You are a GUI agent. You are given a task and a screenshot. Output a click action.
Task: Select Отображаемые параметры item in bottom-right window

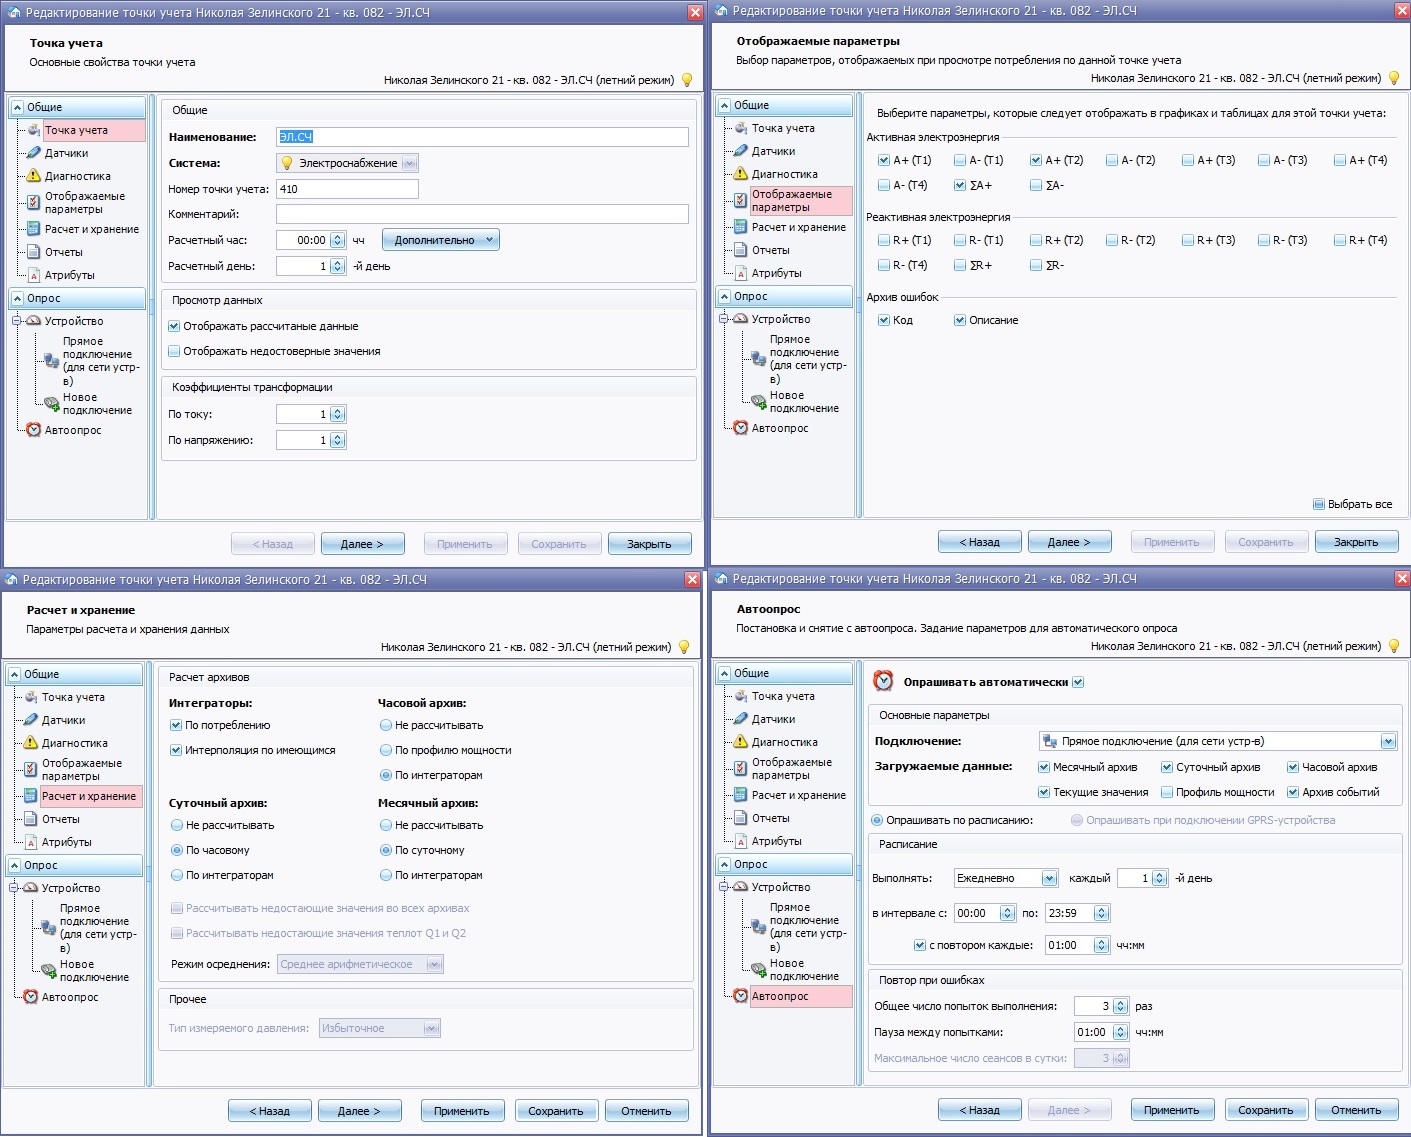point(792,768)
